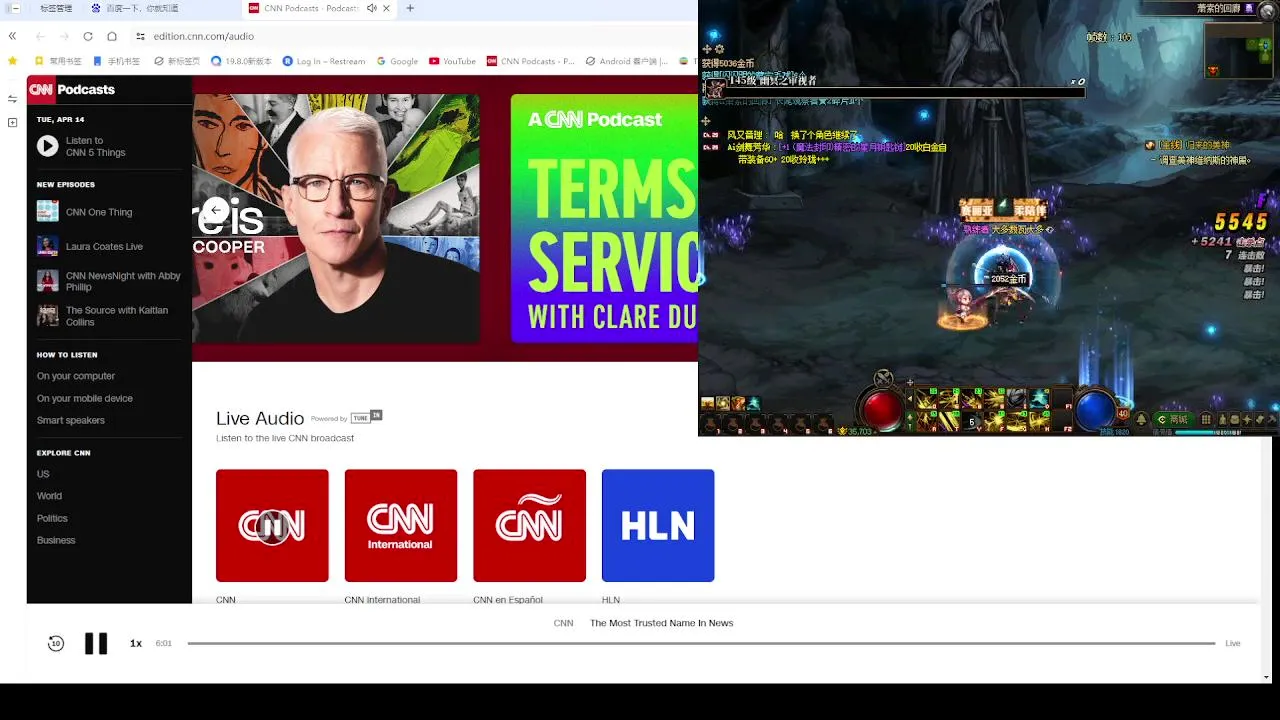1280x720 pixels.
Task: Open the Log In – Restream bookmark
Action: 324,61
